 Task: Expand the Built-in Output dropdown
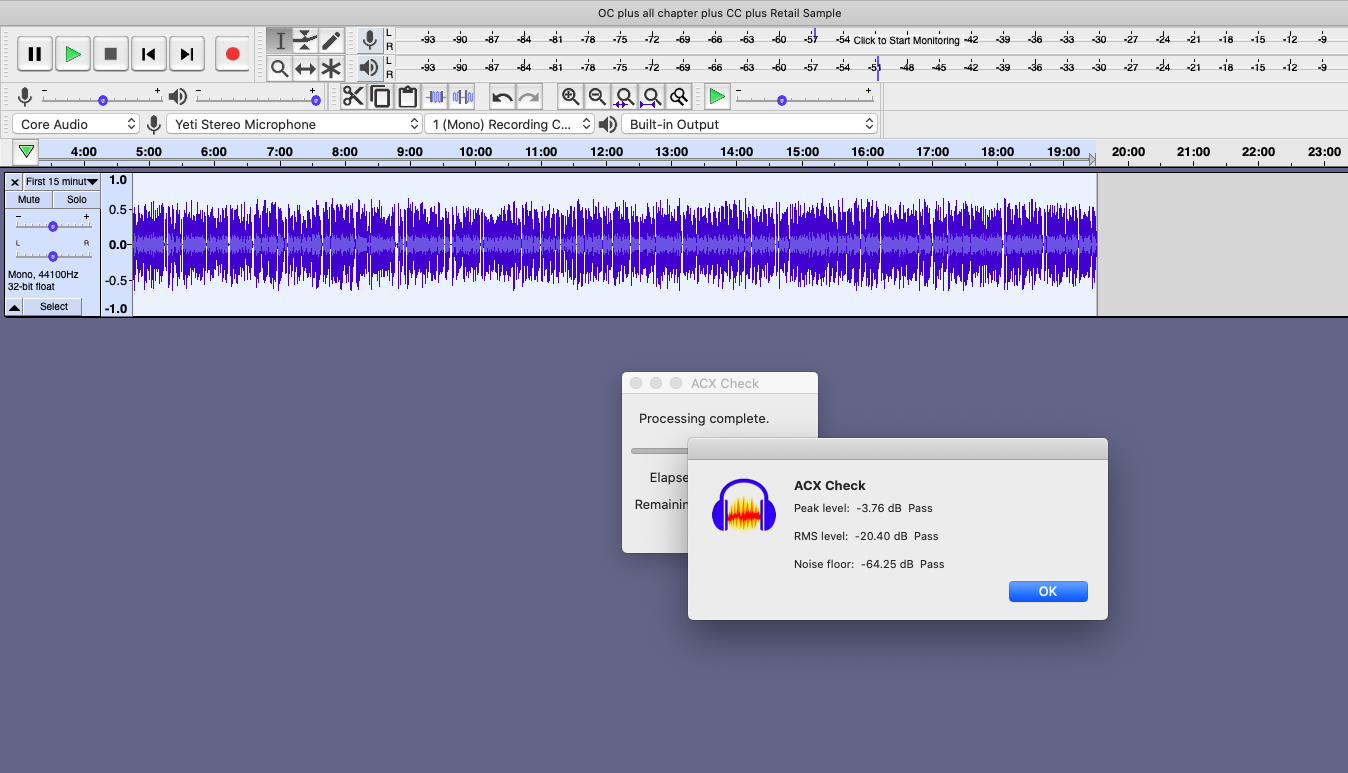click(749, 124)
